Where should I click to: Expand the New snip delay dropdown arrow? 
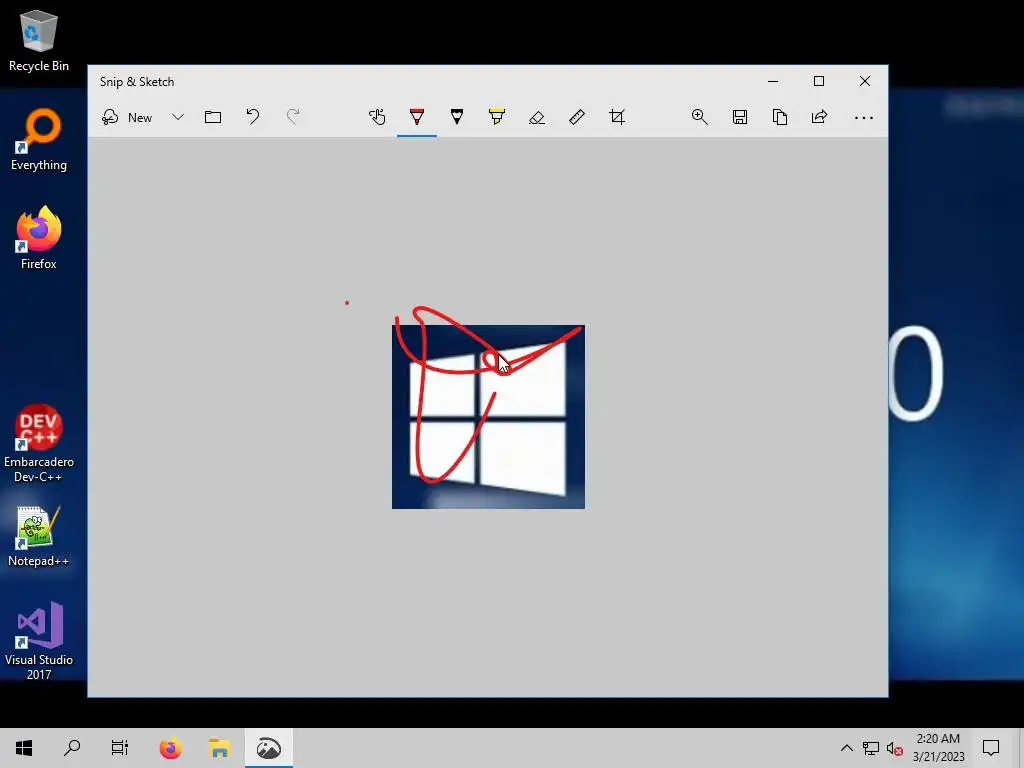coord(178,118)
